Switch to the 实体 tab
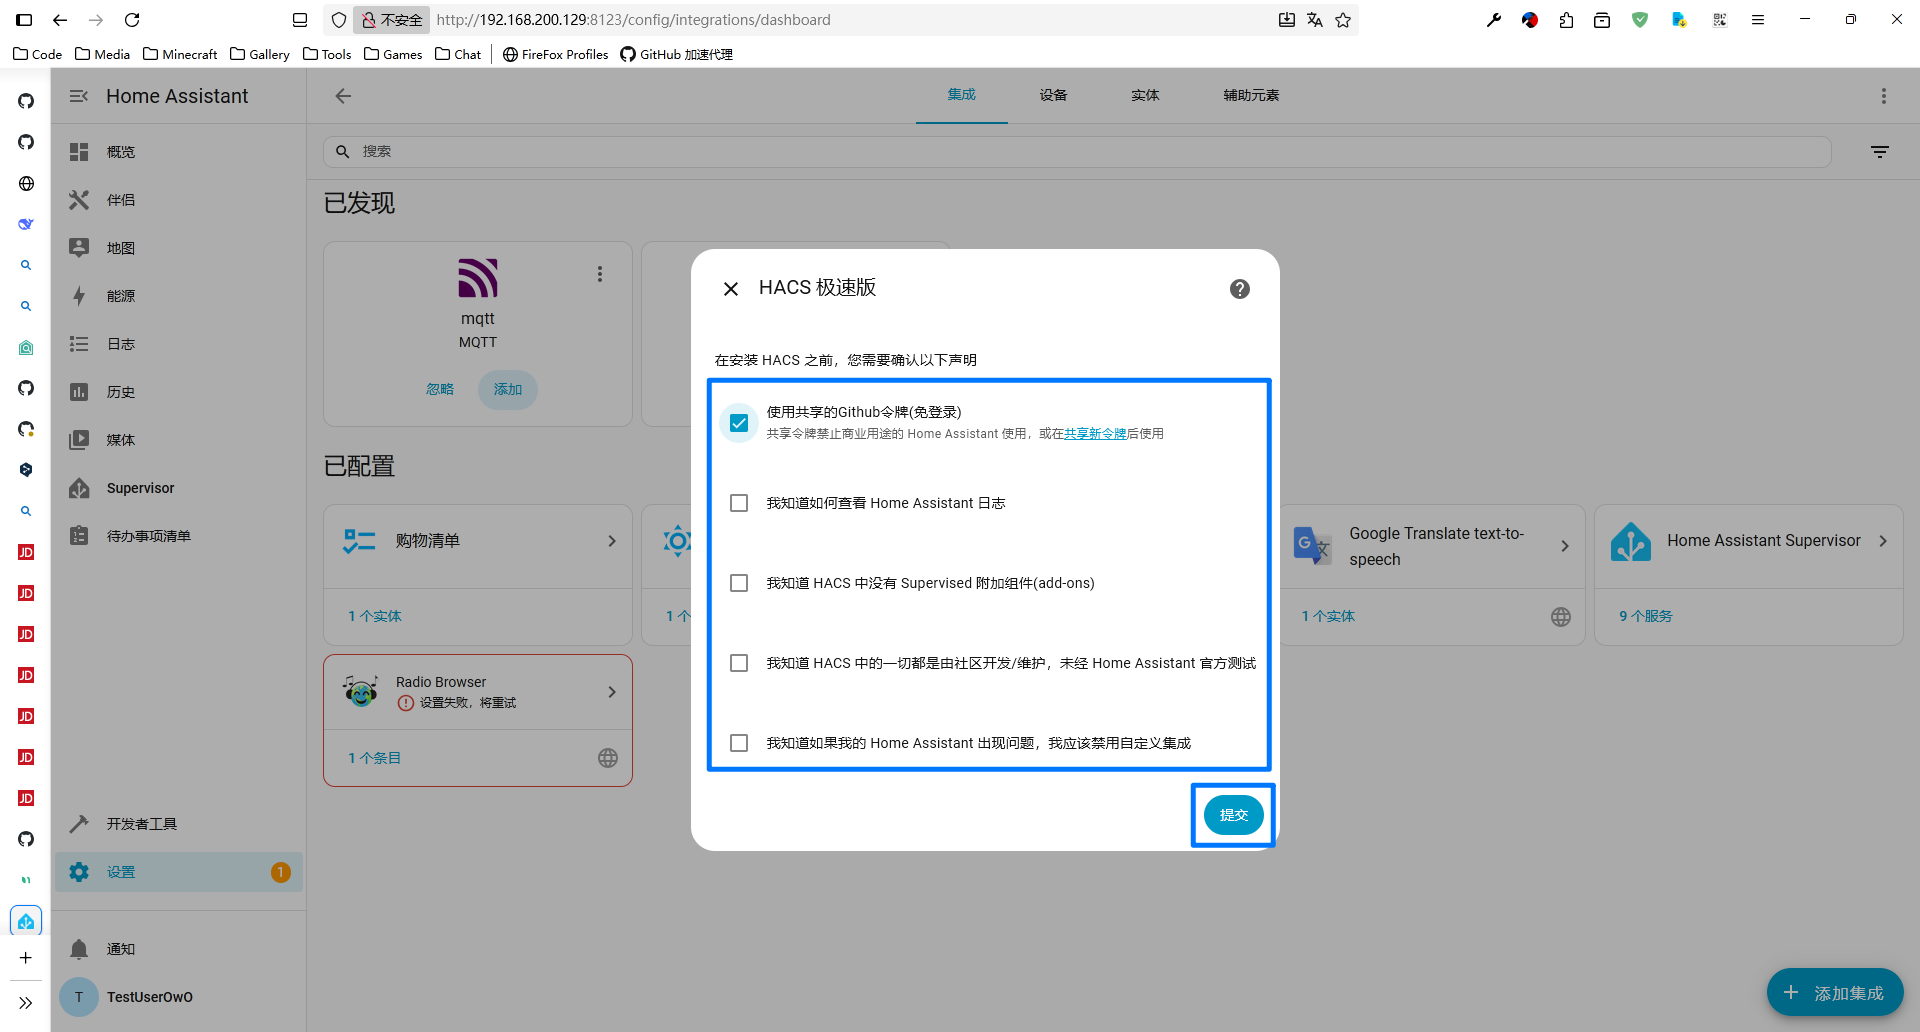The width and height of the screenshot is (1920, 1032). (x=1145, y=95)
